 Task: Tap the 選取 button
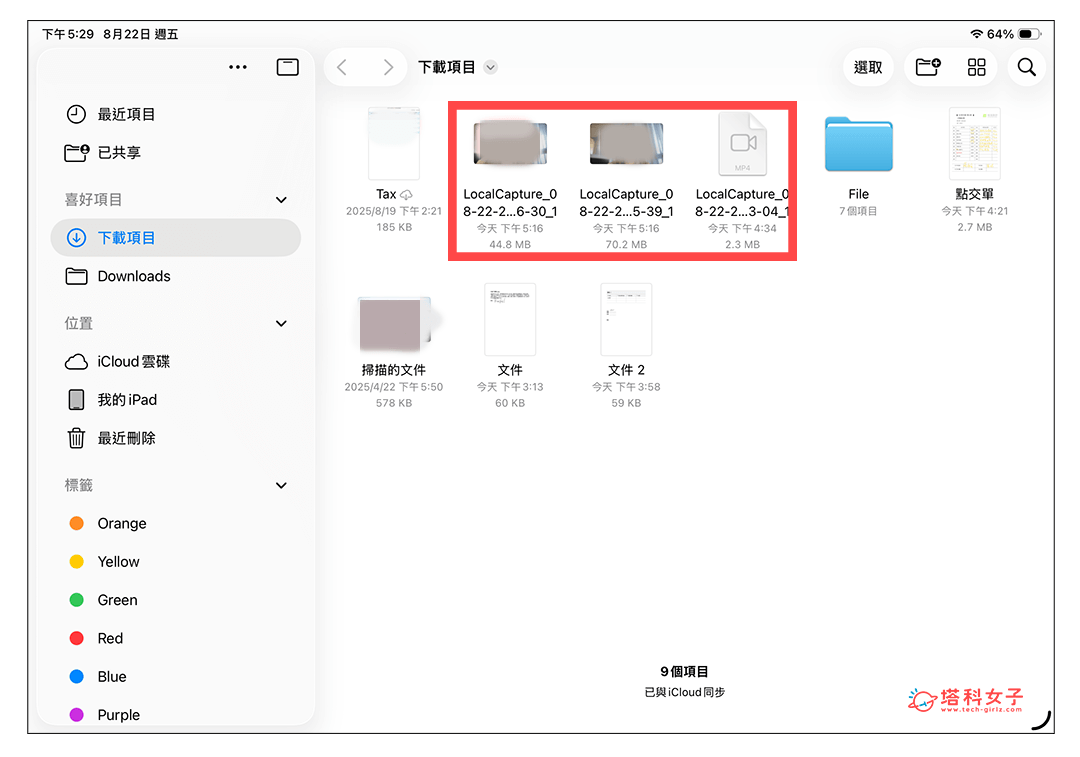(868, 67)
